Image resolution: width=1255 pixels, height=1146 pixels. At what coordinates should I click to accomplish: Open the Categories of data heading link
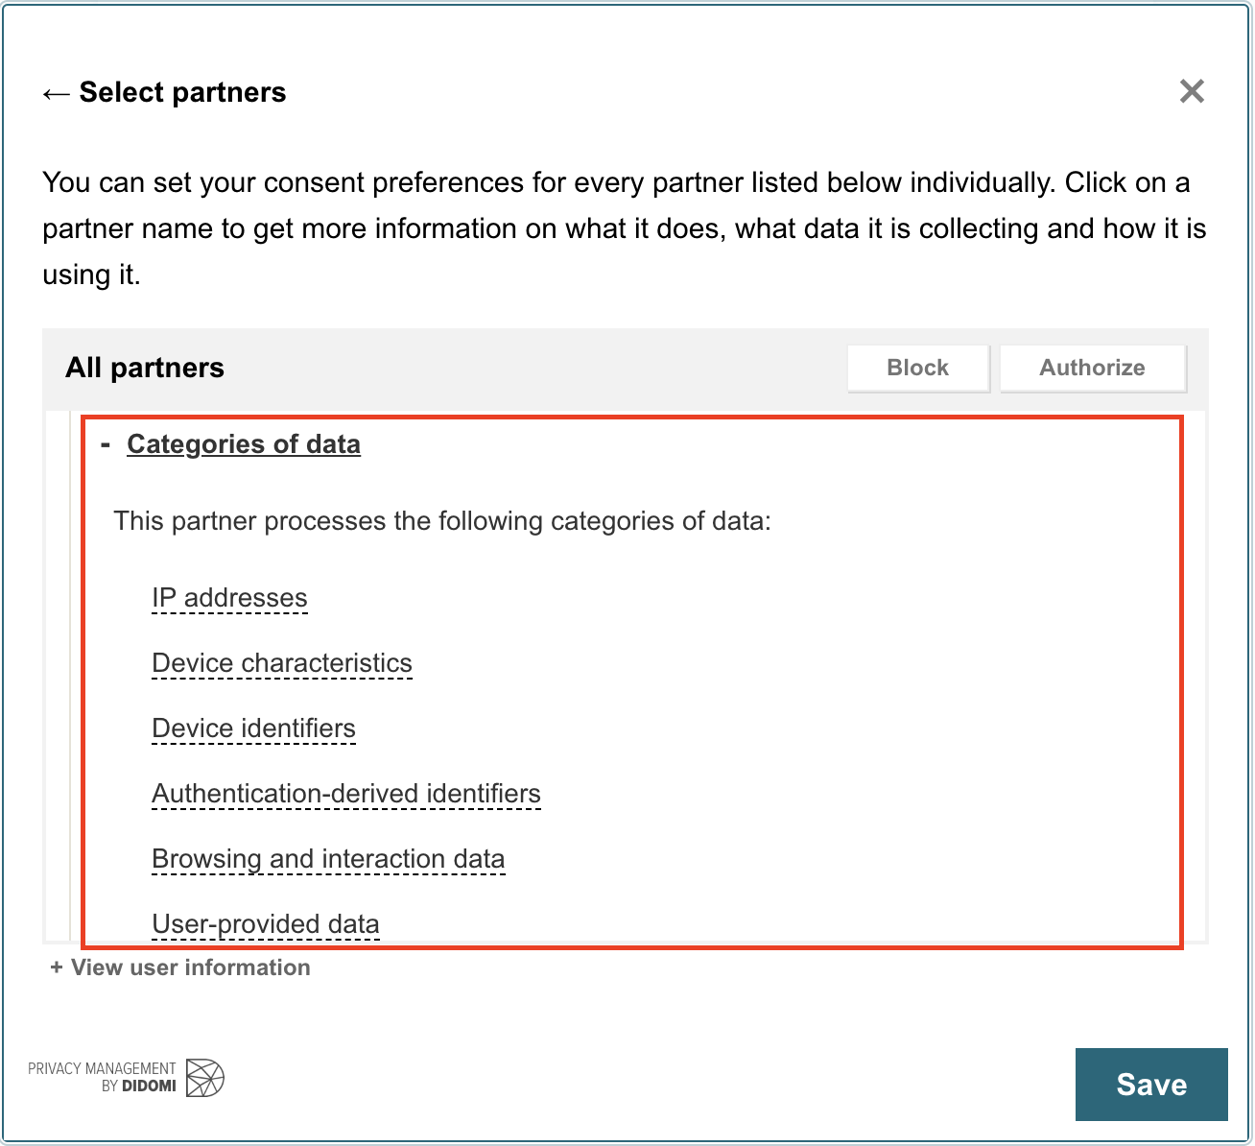tap(244, 444)
